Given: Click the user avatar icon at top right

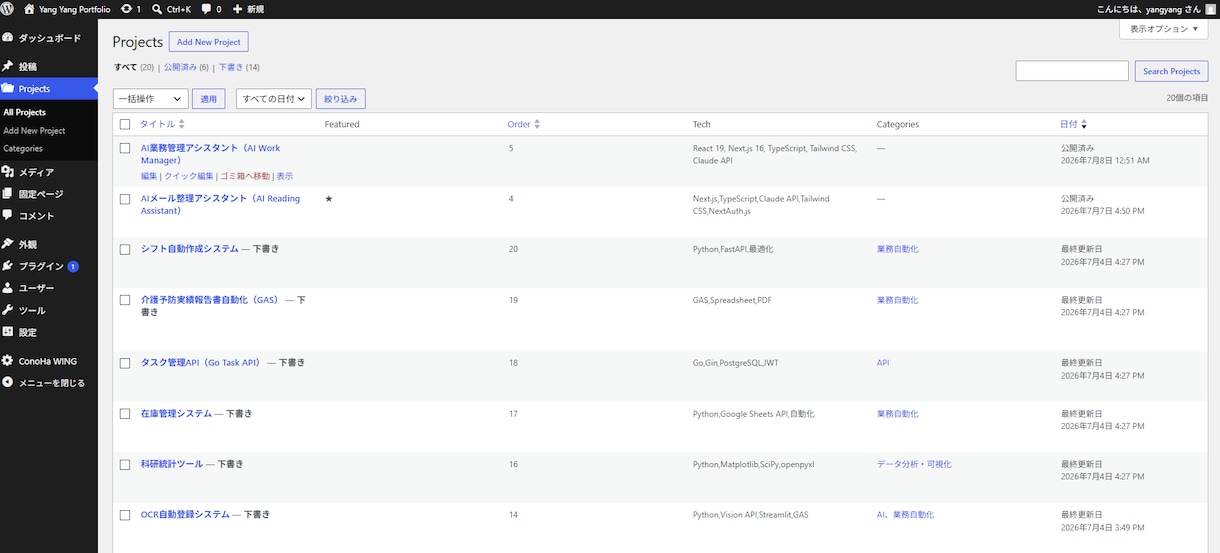Looking at the screenshot, I should click(1210, 9).
